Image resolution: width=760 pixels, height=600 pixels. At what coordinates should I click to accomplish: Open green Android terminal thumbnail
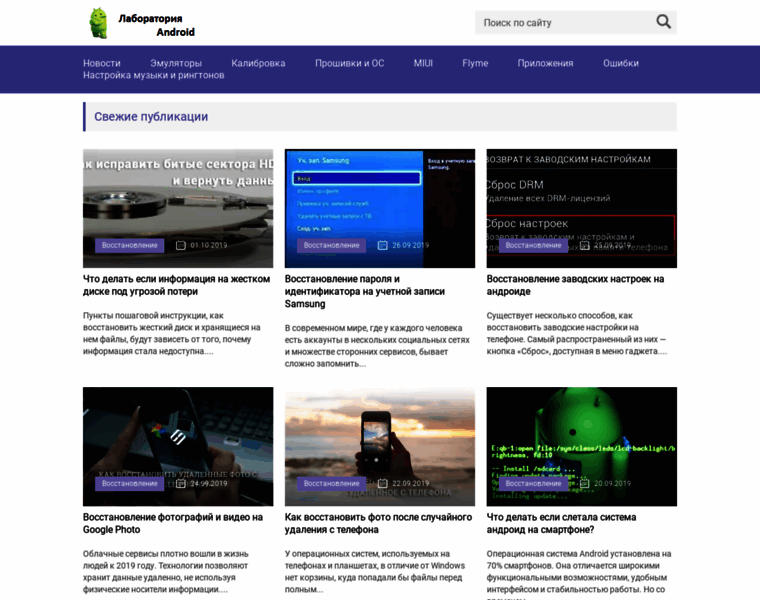pyautogui.click(x=582, y=446)
